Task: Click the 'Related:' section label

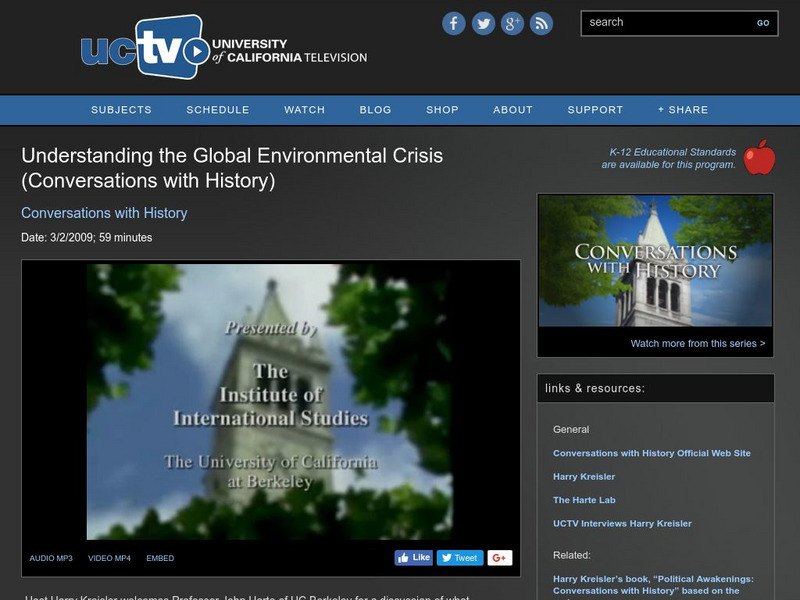Action: pos(572,555)
